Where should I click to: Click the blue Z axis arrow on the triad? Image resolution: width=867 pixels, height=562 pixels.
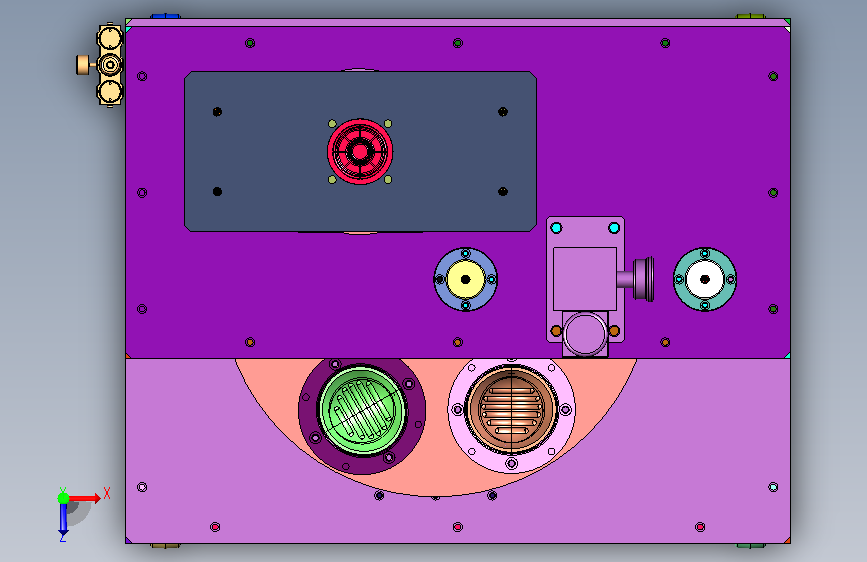[63, 521]
